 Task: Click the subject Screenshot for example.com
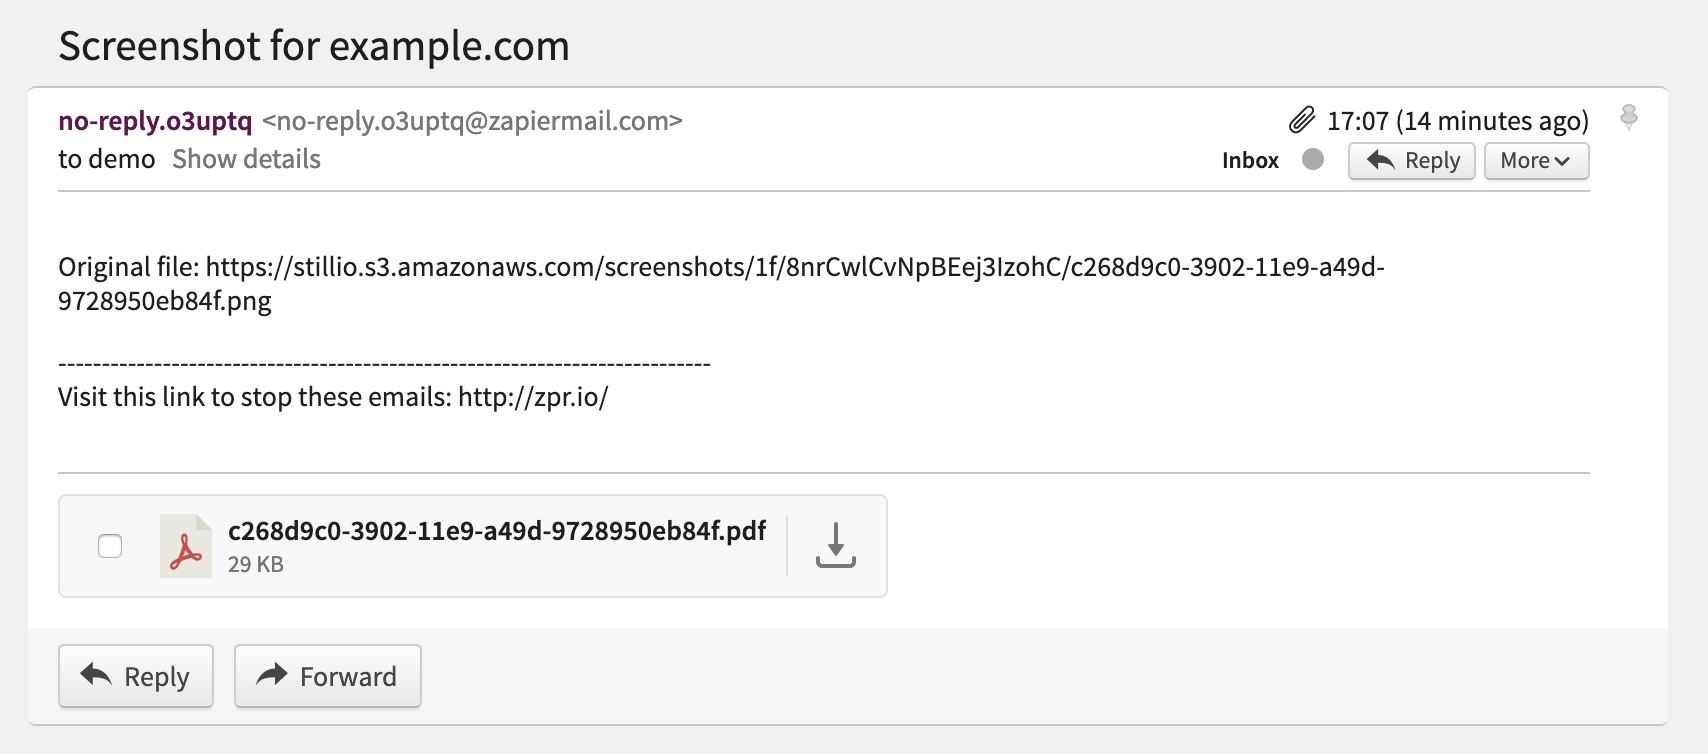314,46
